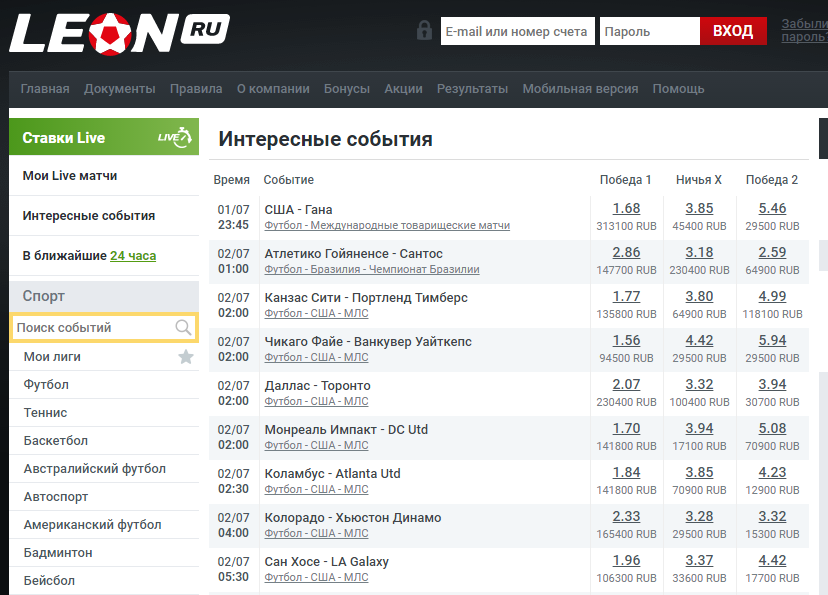This screenshot has width=828, height=595.
Task: Select Интересные события in sidebar
Action: pos(89,215)
